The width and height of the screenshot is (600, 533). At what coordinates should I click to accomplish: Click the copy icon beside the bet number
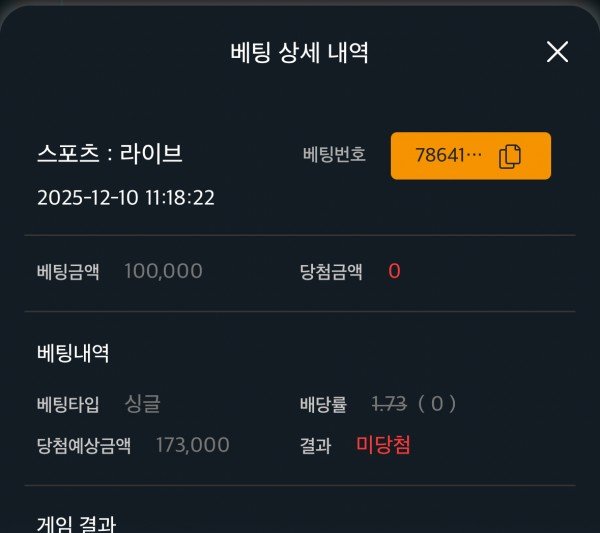point(510,156)
